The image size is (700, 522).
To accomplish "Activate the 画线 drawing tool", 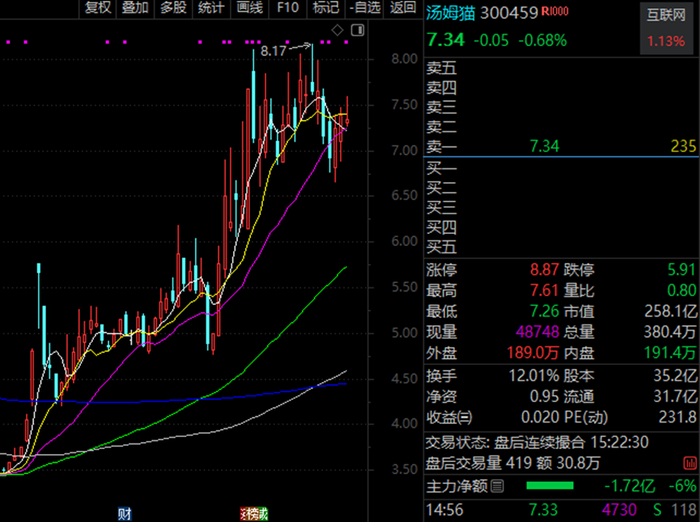I will (x=249, y=8).
